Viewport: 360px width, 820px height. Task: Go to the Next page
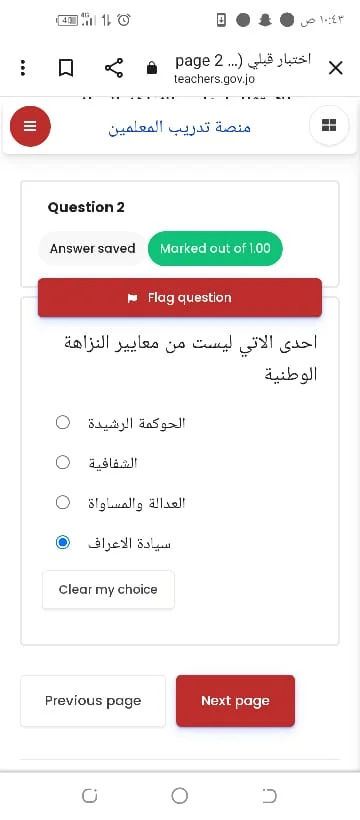[x=235, y=701]
